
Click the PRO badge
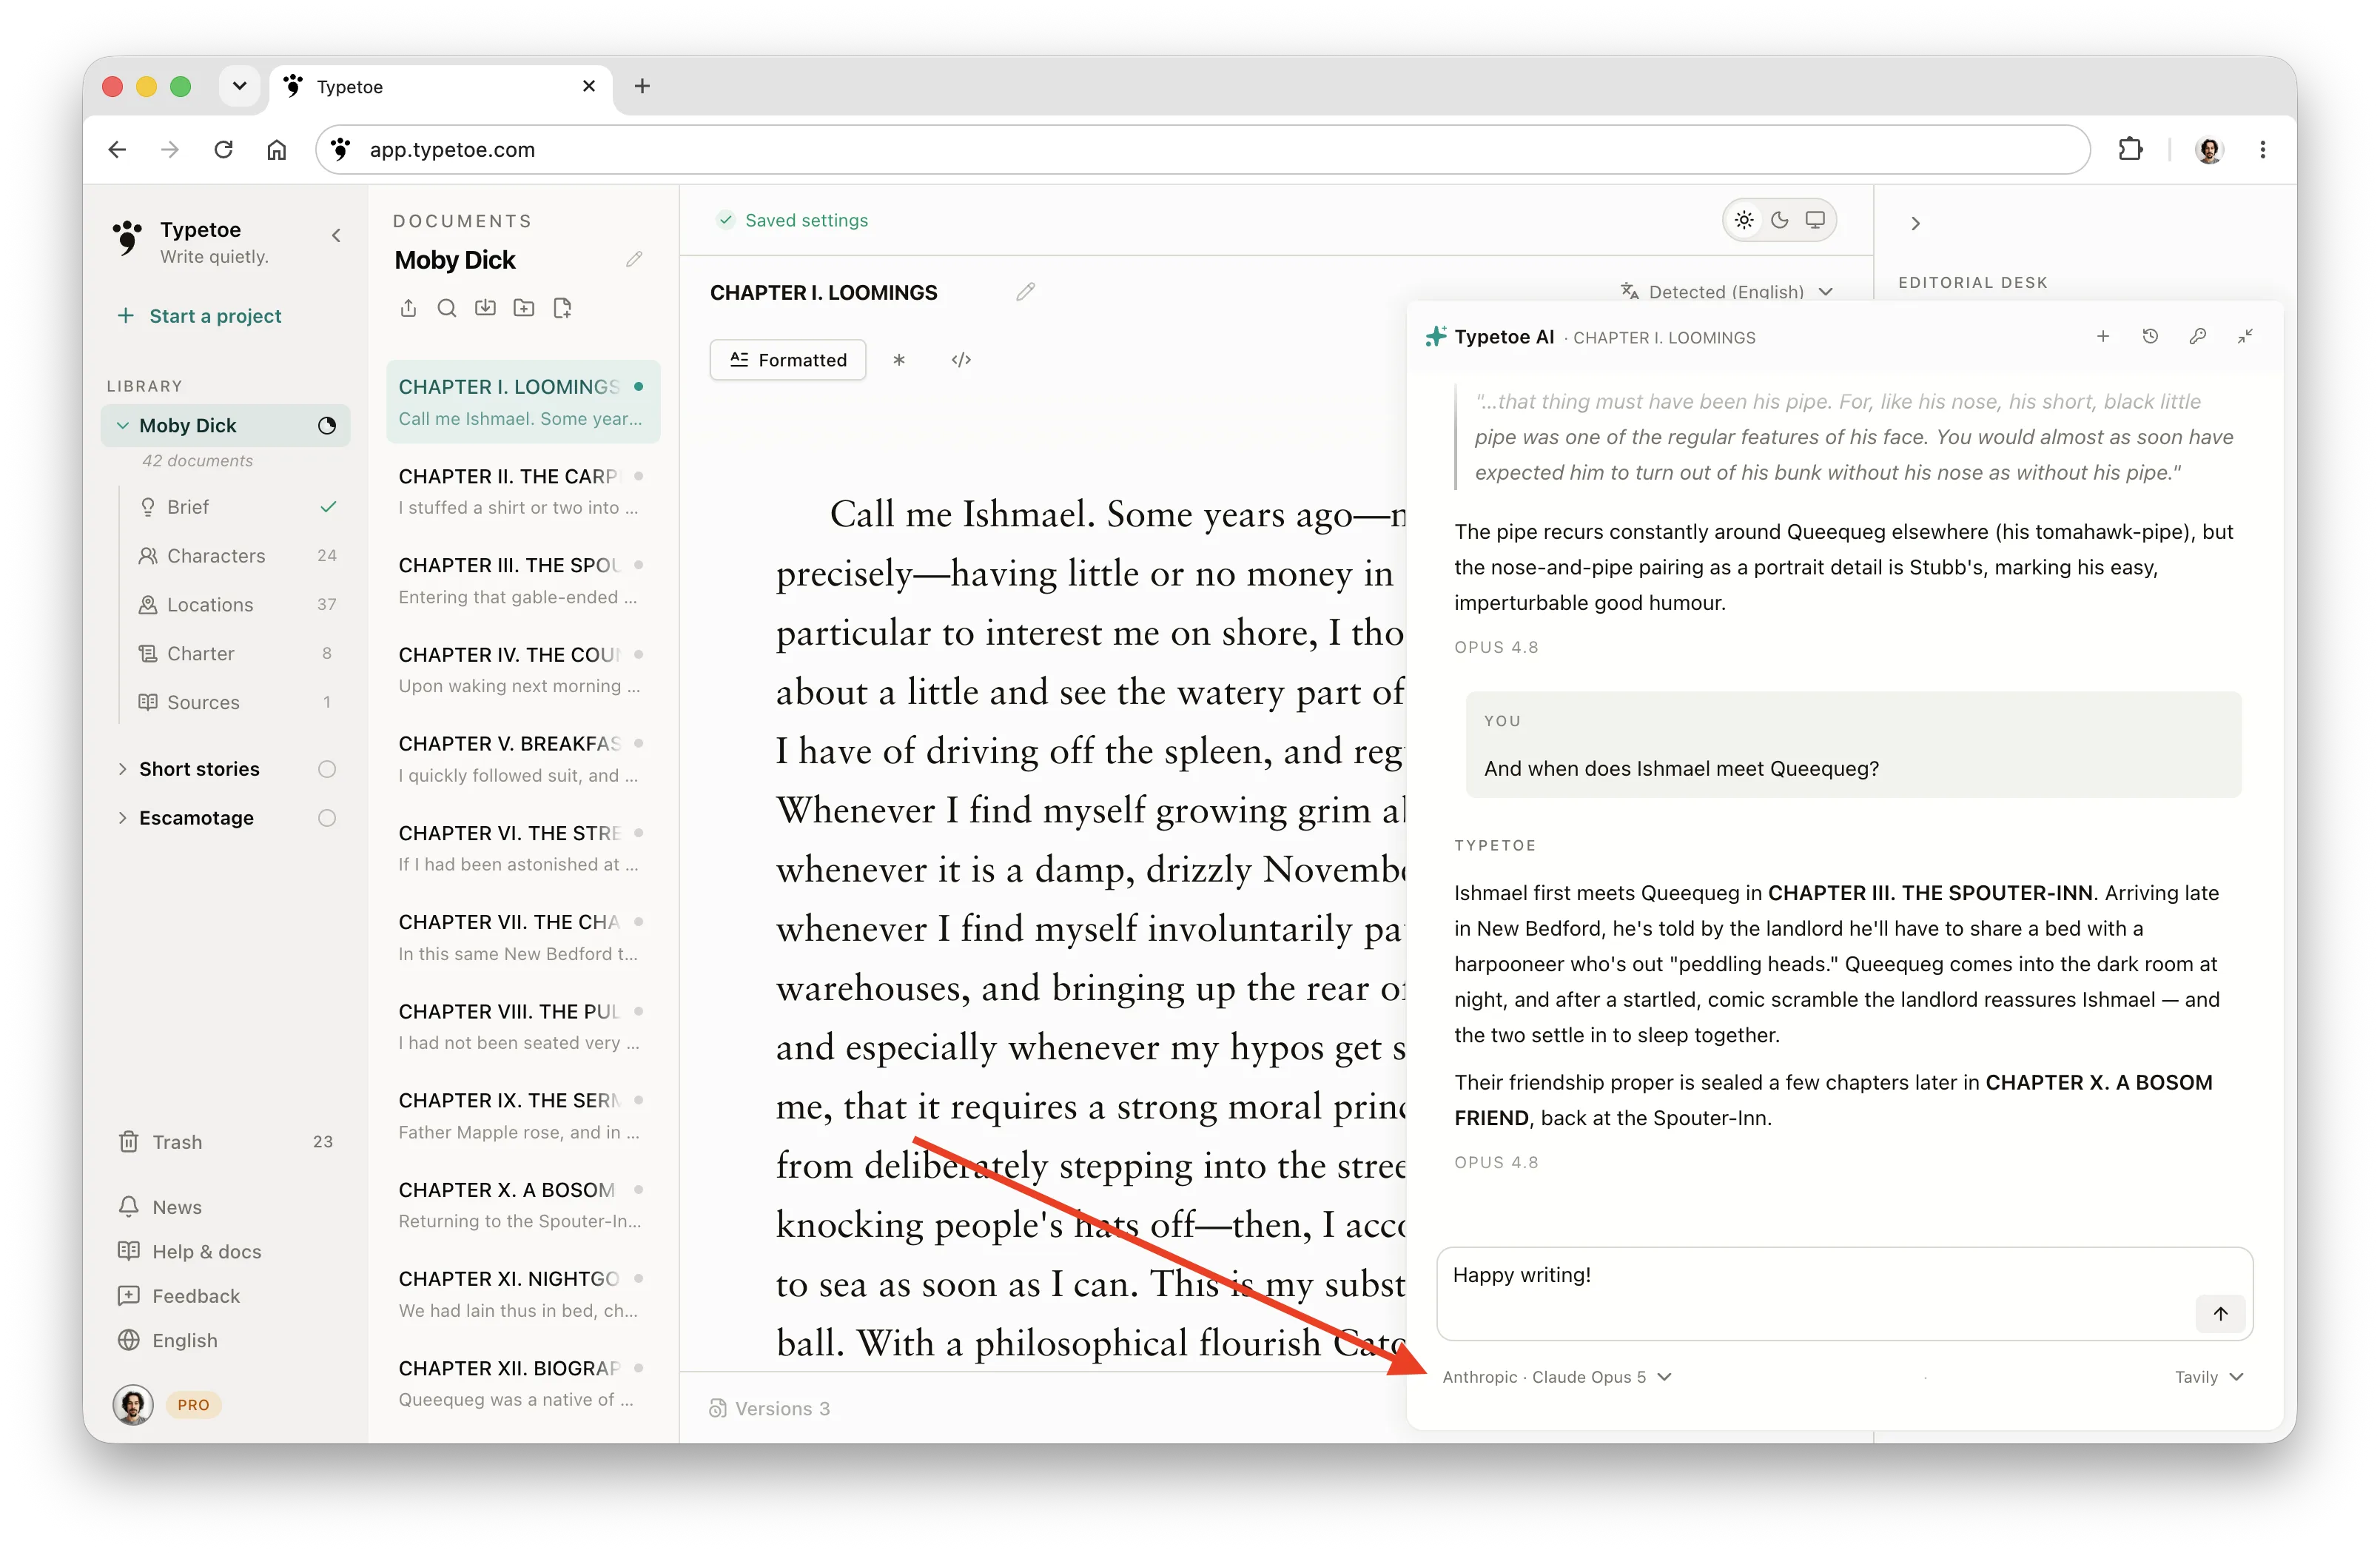pos(194,1405)
